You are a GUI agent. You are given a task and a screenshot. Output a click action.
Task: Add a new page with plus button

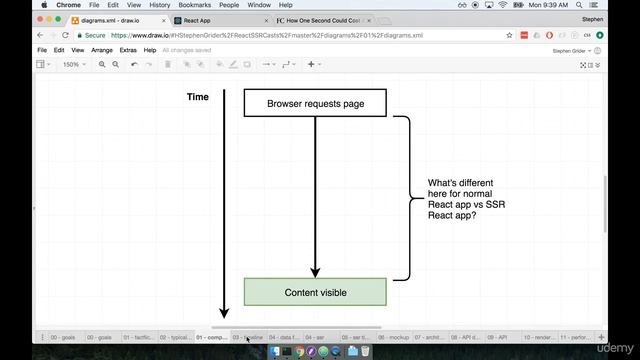[601, 337]
